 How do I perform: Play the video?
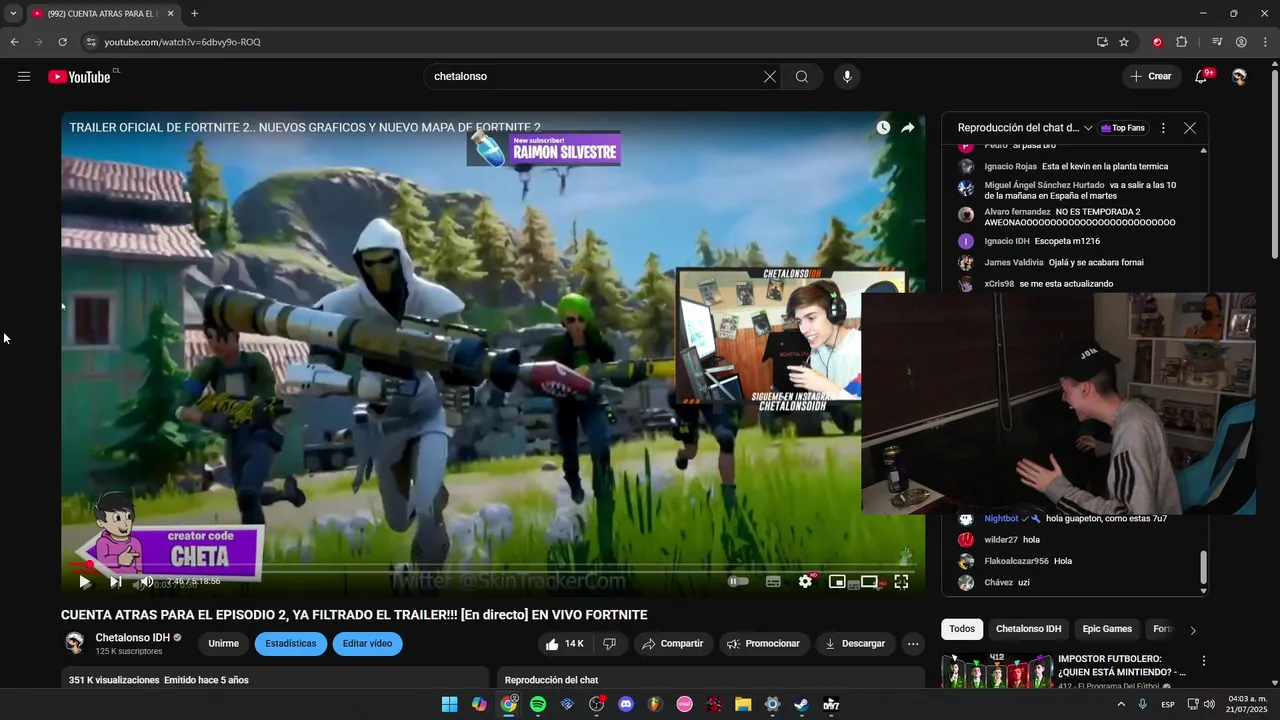(84, 582)
